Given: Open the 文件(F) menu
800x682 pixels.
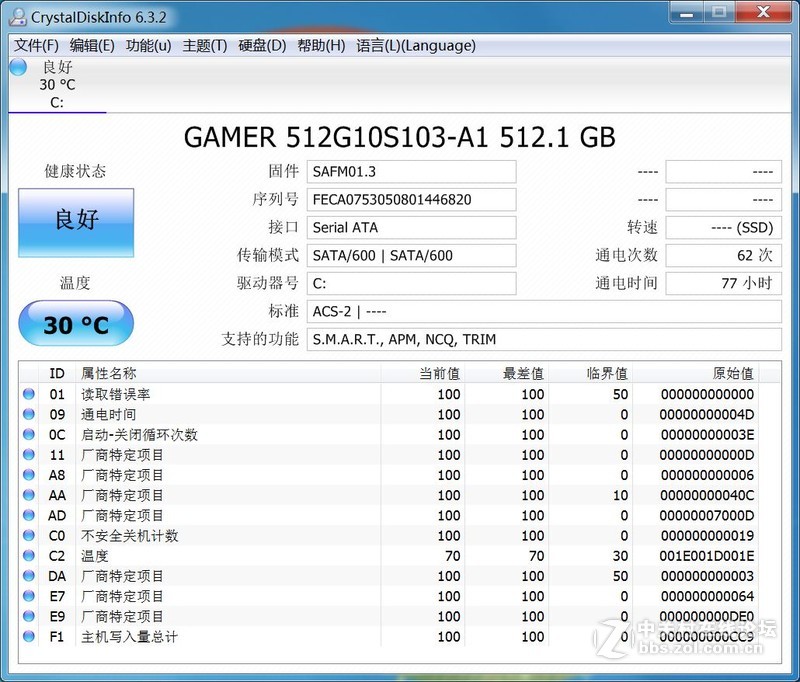Looking at the screenshot, I should pos(35,45).
